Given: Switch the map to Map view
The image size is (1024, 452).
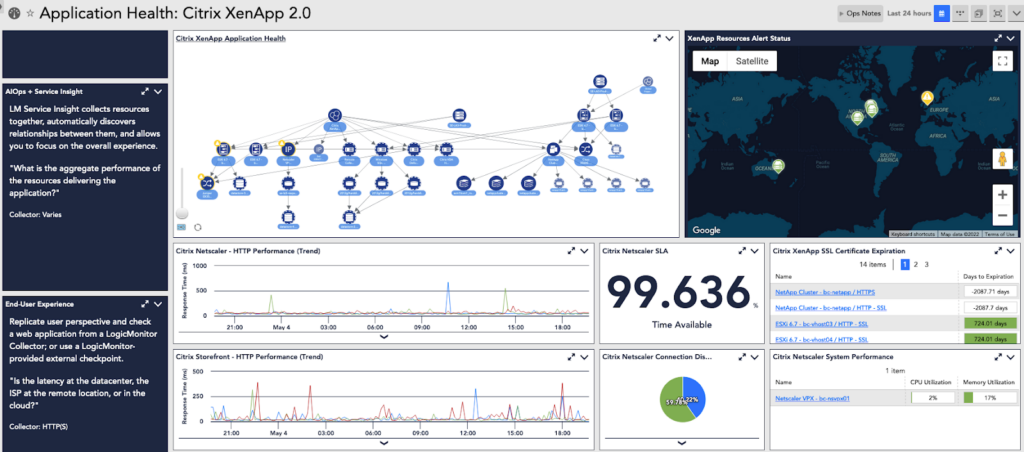Looking at the screenshot, I should [710, 61].
